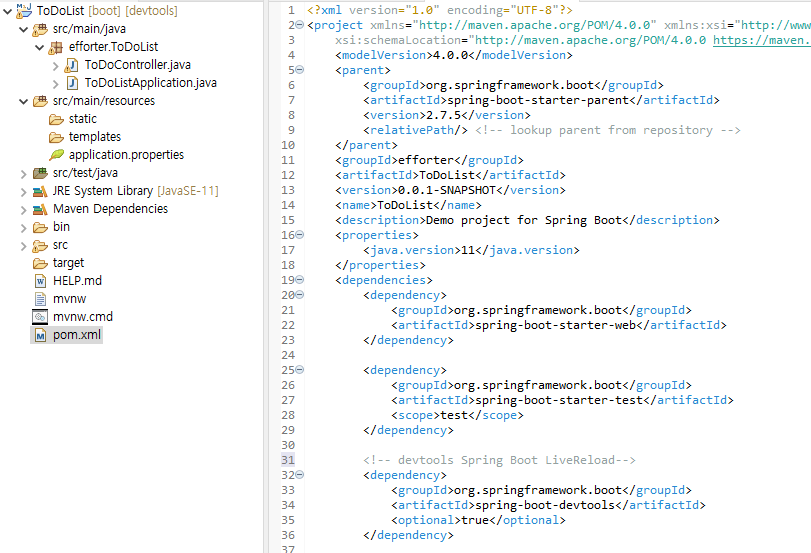The width and height of the screenshot is (811, 553).
Task: Select the static folder label
Action: click(83, 119)
